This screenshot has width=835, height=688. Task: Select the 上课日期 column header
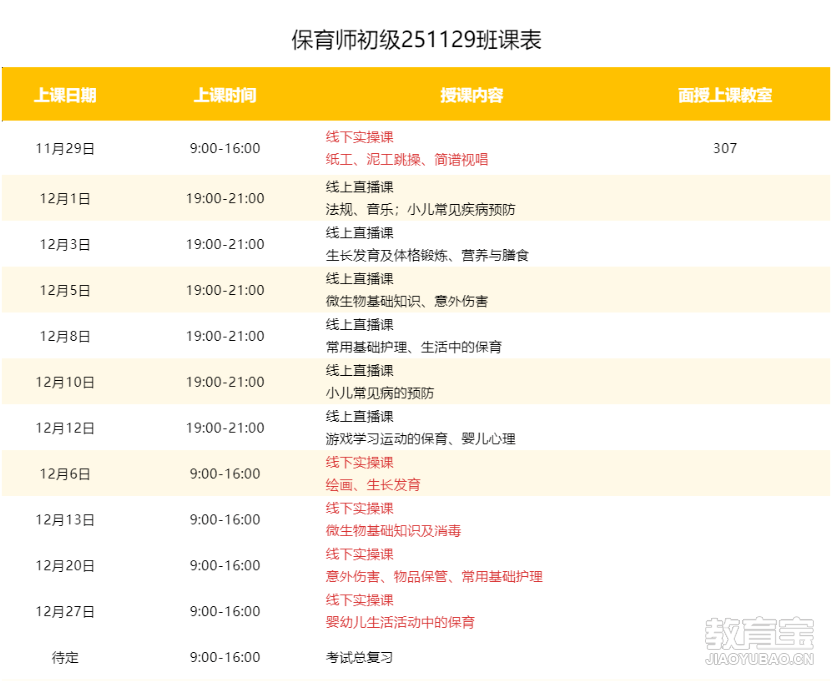tap(65, 95)
